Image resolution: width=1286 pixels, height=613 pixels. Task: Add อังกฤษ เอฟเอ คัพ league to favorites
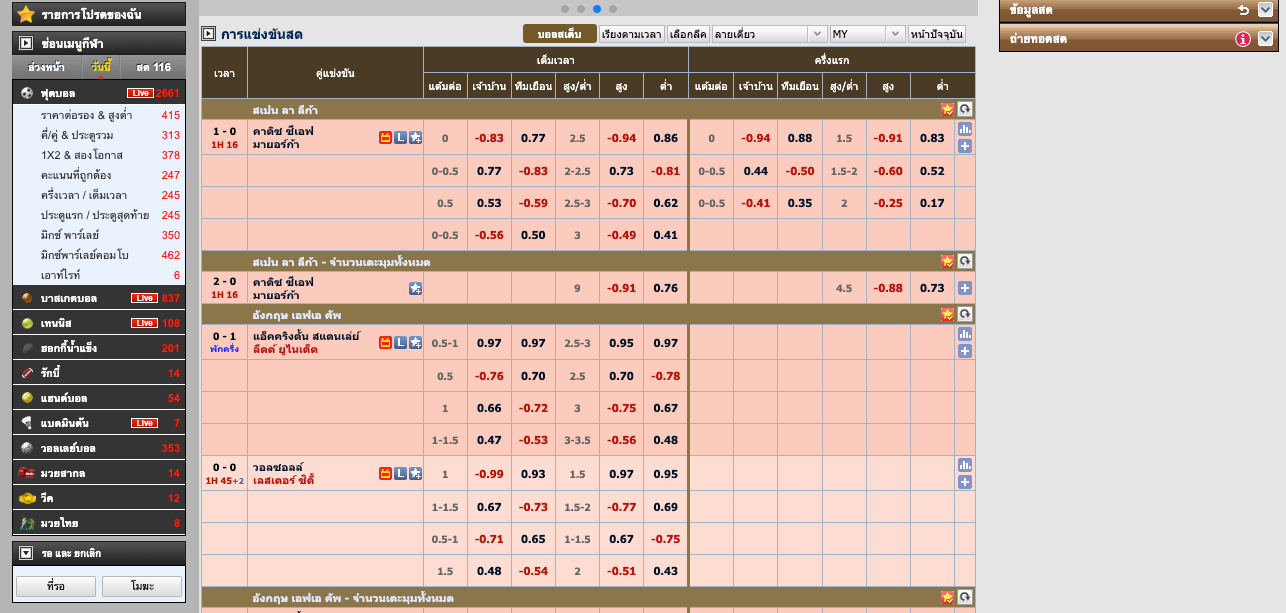pyautogui.click(x=947, y=314)
